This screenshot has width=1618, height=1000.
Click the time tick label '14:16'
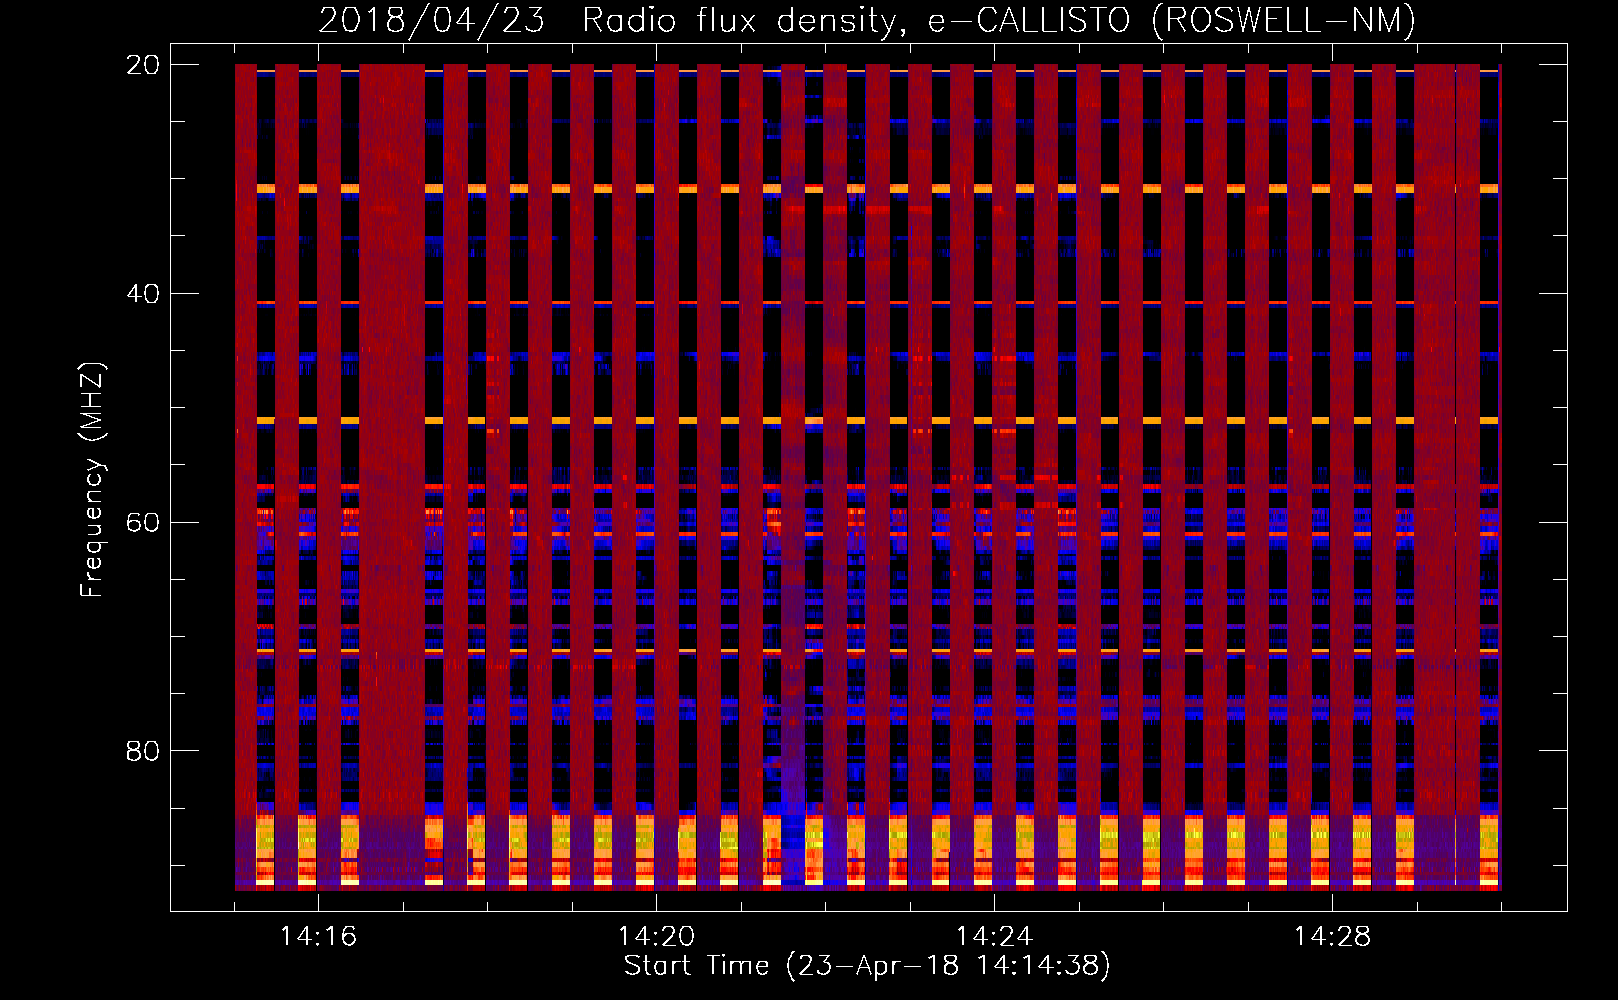[318, 936]
